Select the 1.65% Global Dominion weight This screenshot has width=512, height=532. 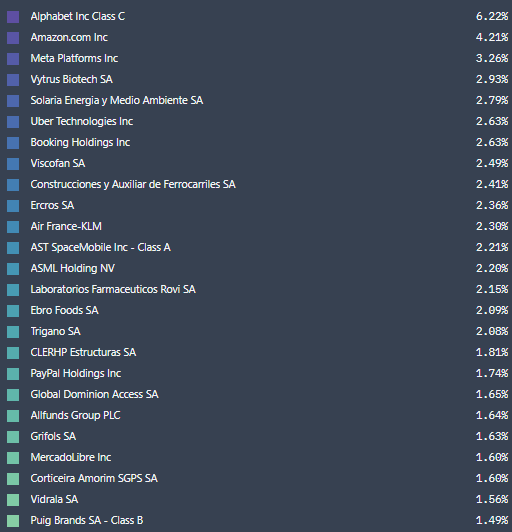pos(492,394)
